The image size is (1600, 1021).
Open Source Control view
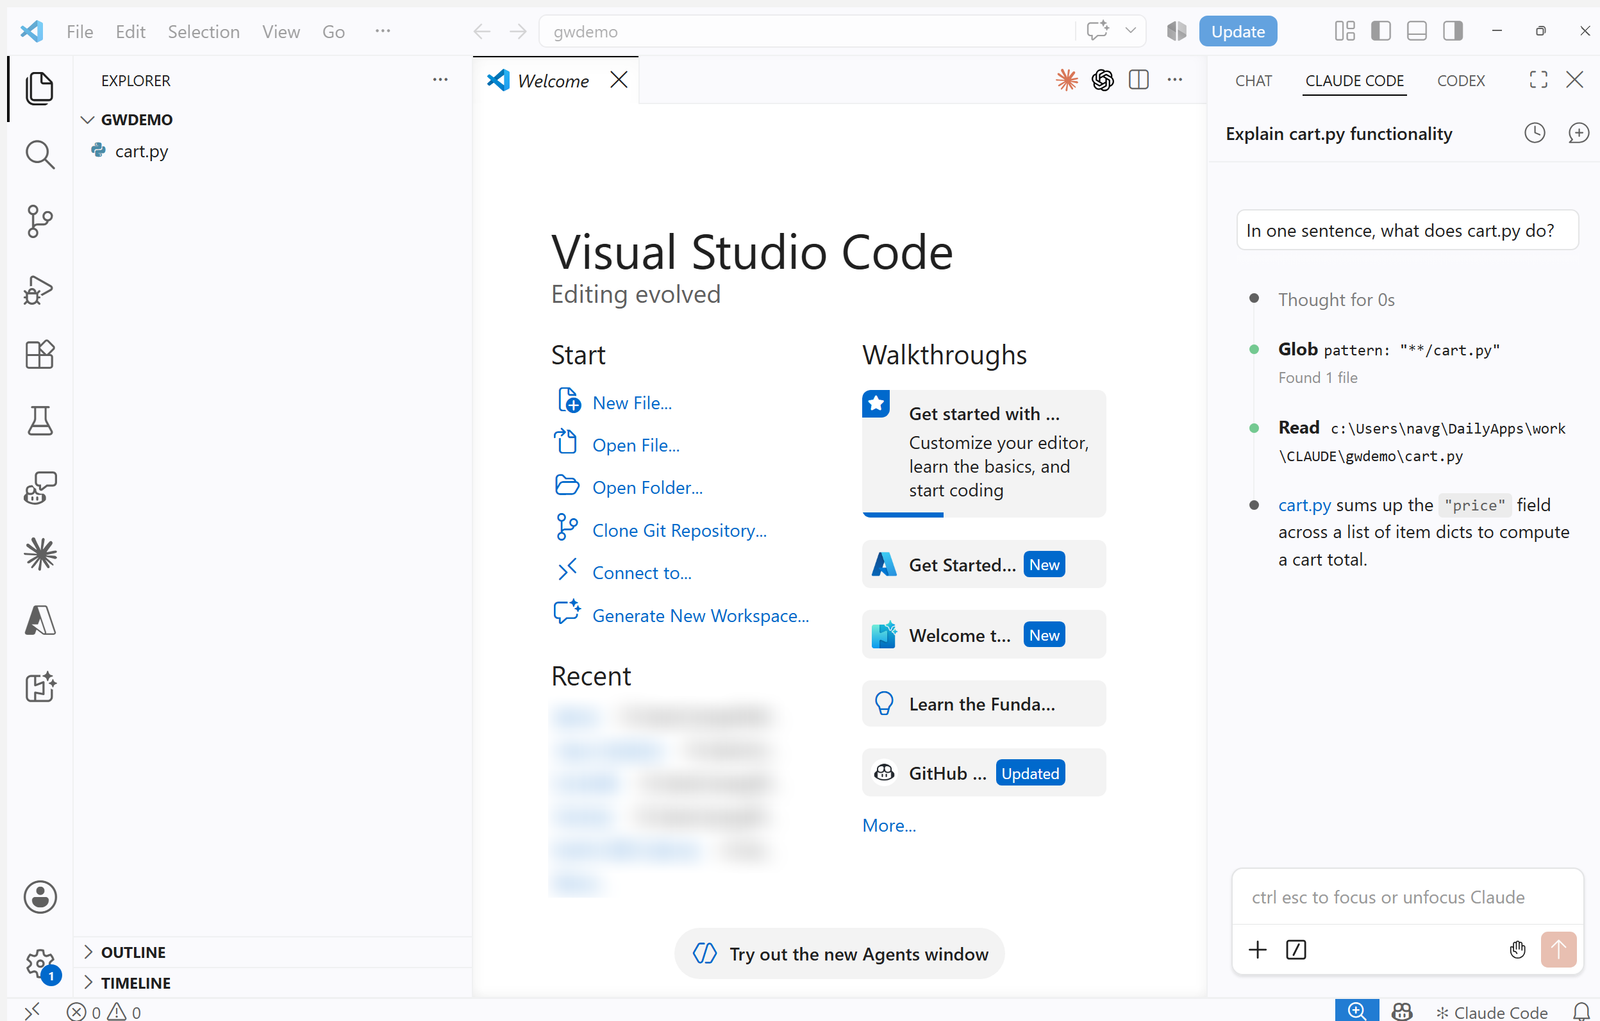point(40,221)
